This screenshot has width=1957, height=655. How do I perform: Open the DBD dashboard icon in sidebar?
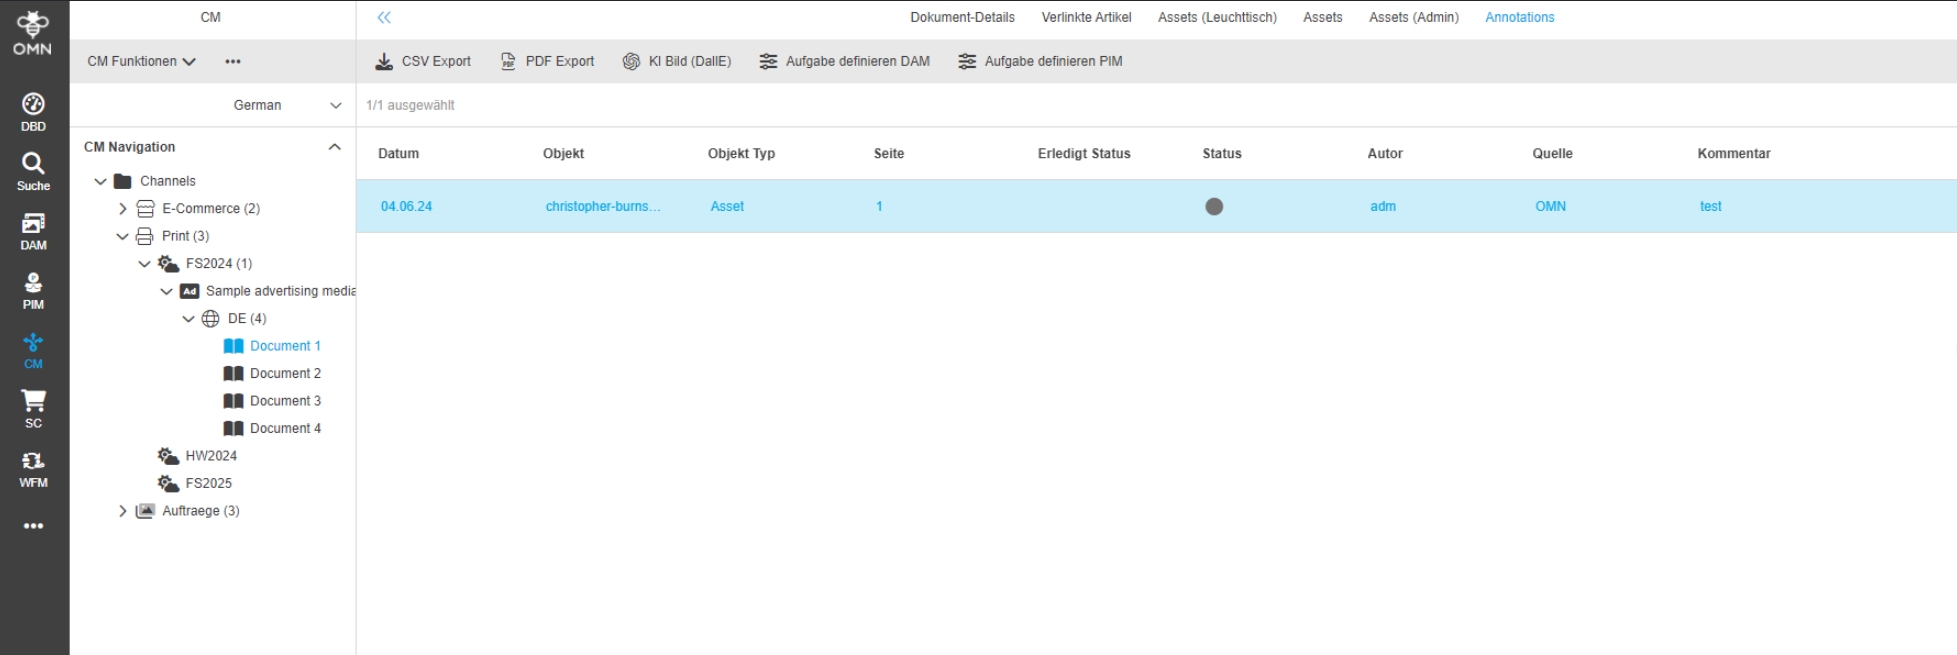pyautogui.click(x=33, y=111)
